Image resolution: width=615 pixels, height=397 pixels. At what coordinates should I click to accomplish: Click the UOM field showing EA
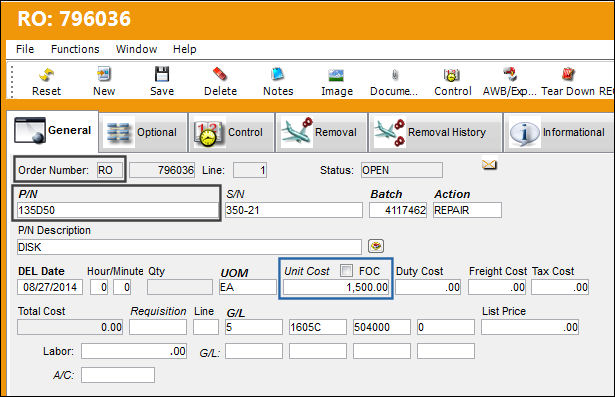click(x=247, y=287)
